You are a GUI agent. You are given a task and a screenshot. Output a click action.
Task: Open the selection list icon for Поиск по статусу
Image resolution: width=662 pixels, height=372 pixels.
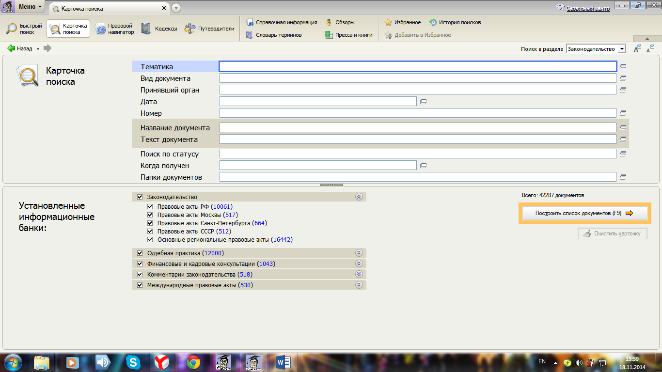pos(623,154)
